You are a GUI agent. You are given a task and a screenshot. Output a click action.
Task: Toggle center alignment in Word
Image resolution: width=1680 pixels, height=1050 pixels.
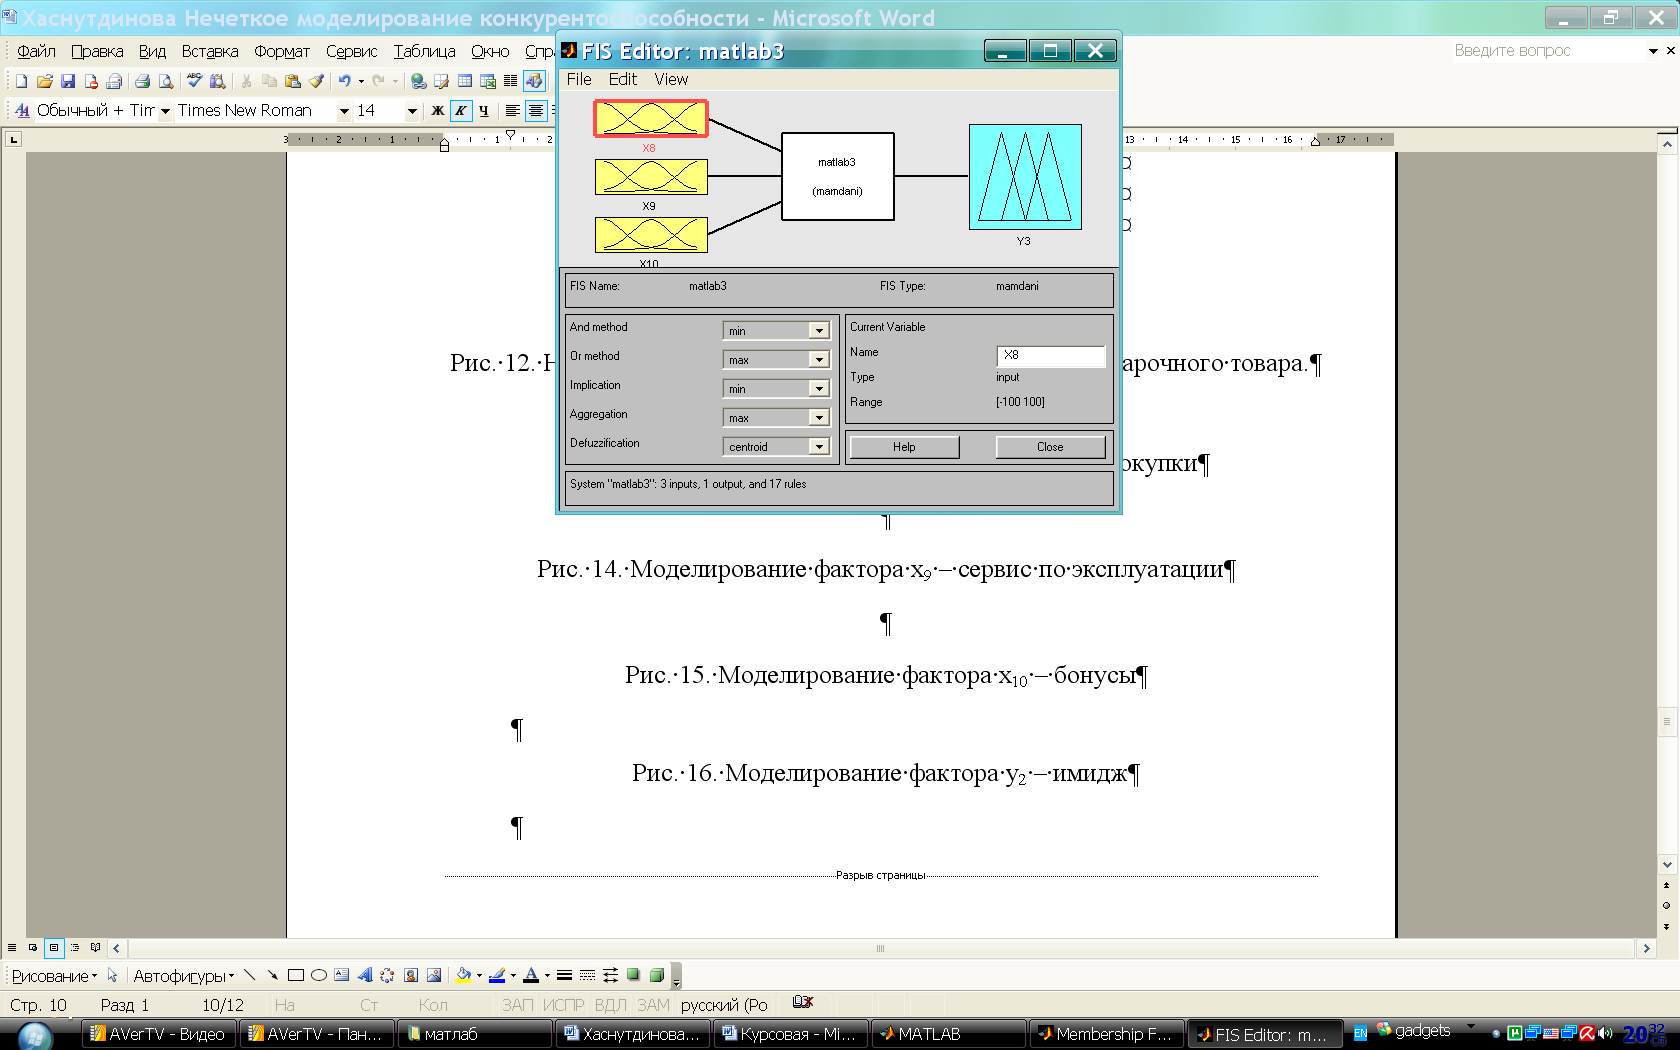(536, 110)
